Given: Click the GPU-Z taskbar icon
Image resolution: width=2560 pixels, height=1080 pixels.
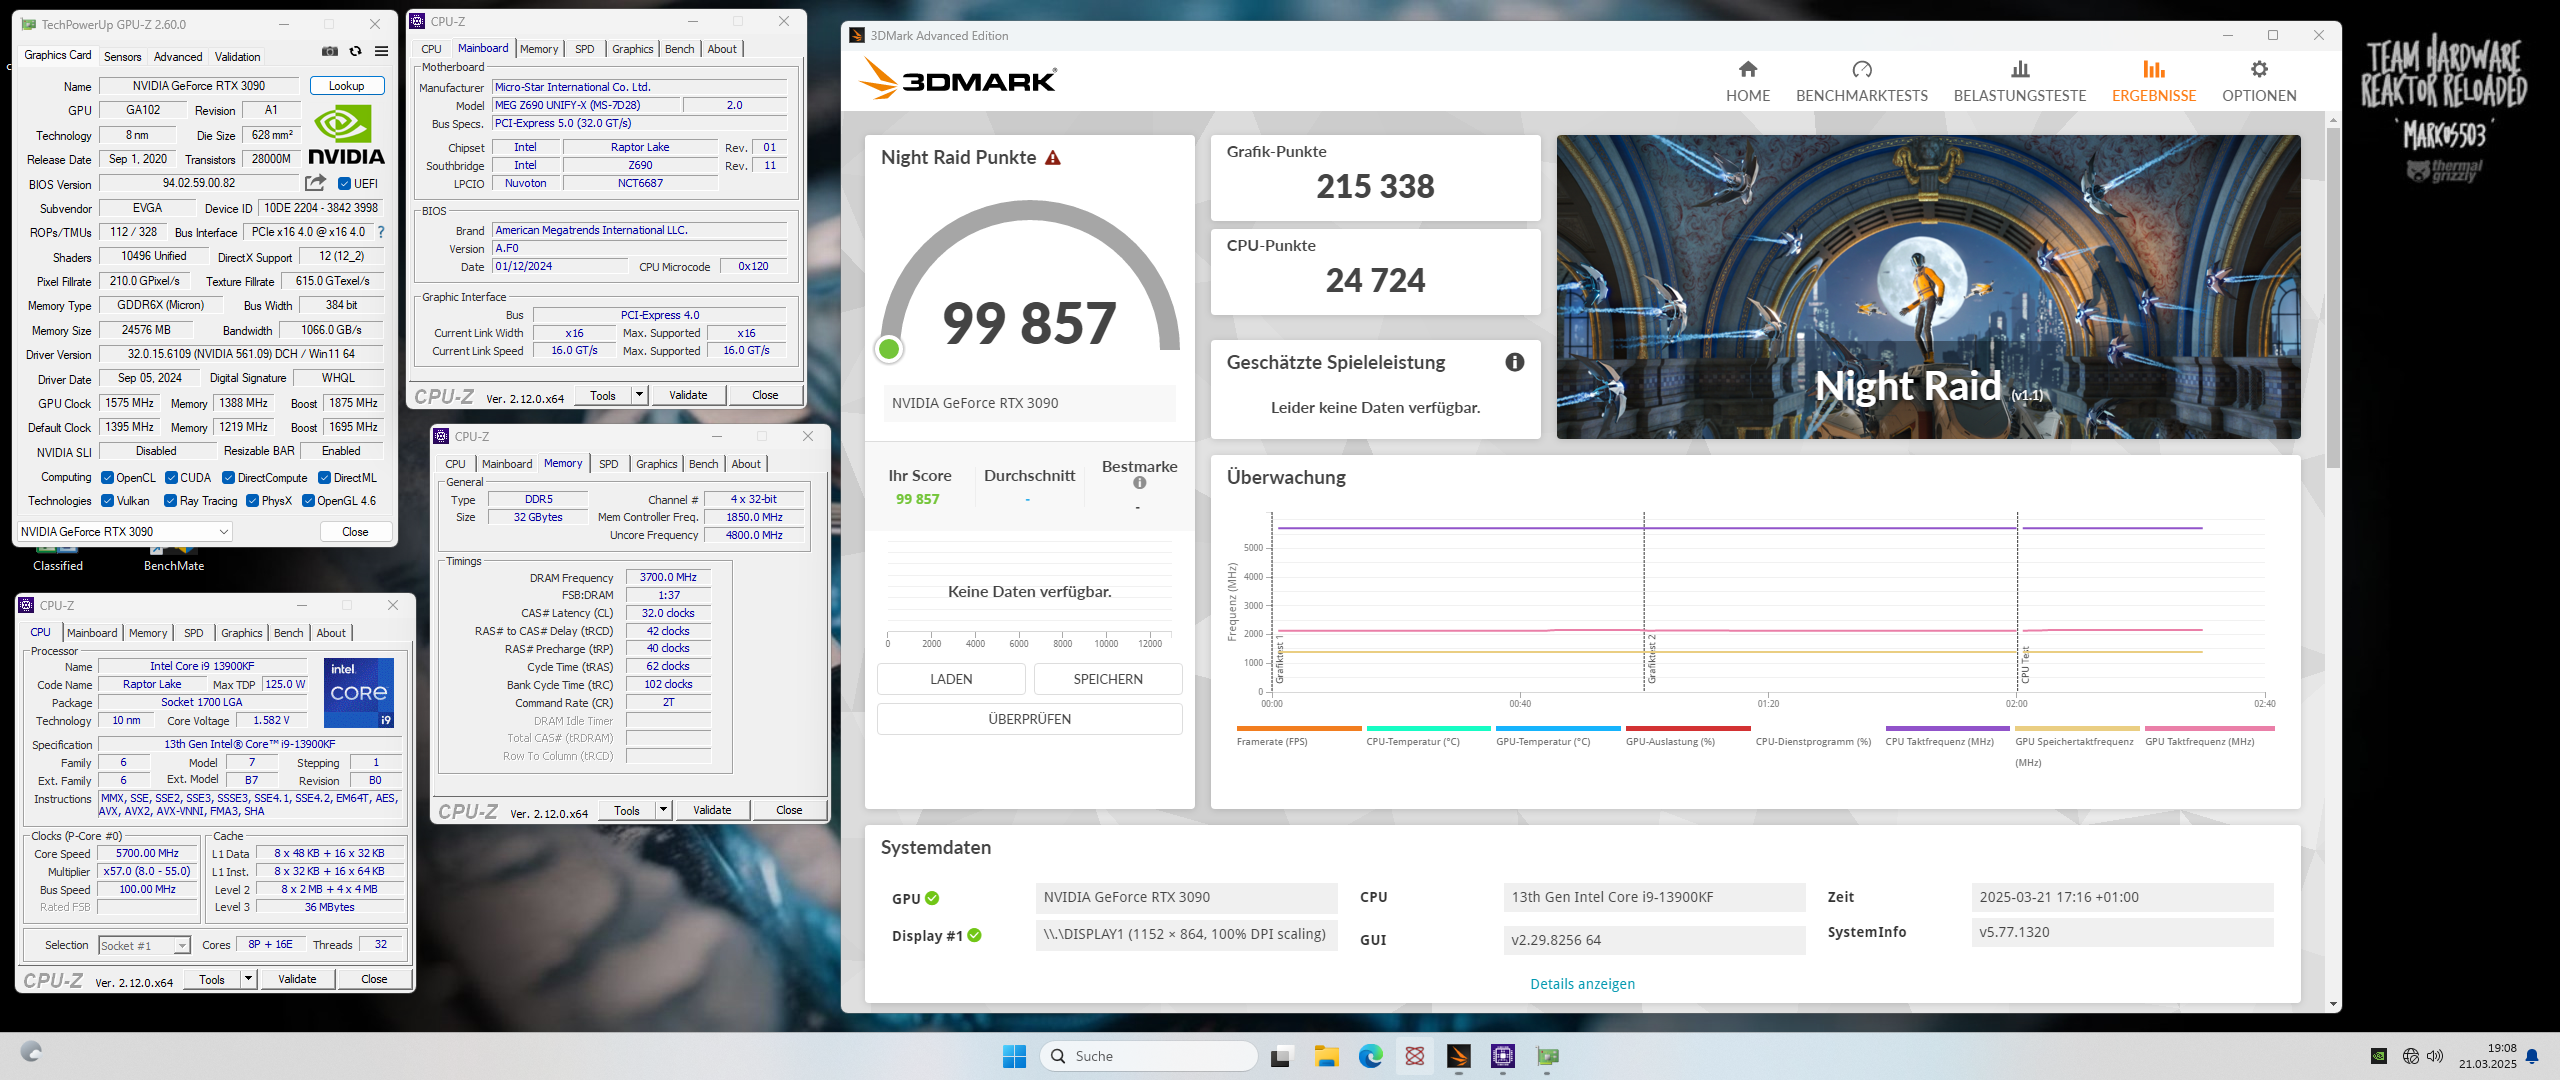Looking at the screenshot, I should tap(1547, 1056).
